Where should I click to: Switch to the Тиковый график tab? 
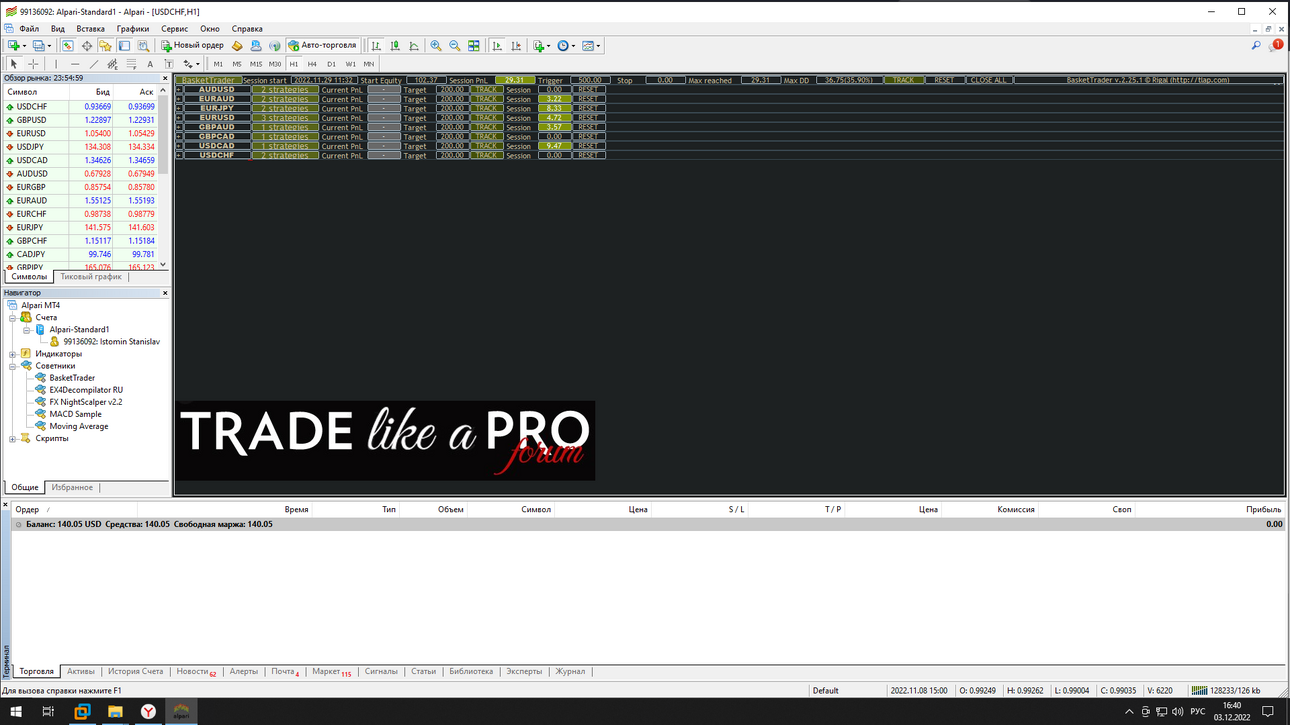tap(91, 277)
